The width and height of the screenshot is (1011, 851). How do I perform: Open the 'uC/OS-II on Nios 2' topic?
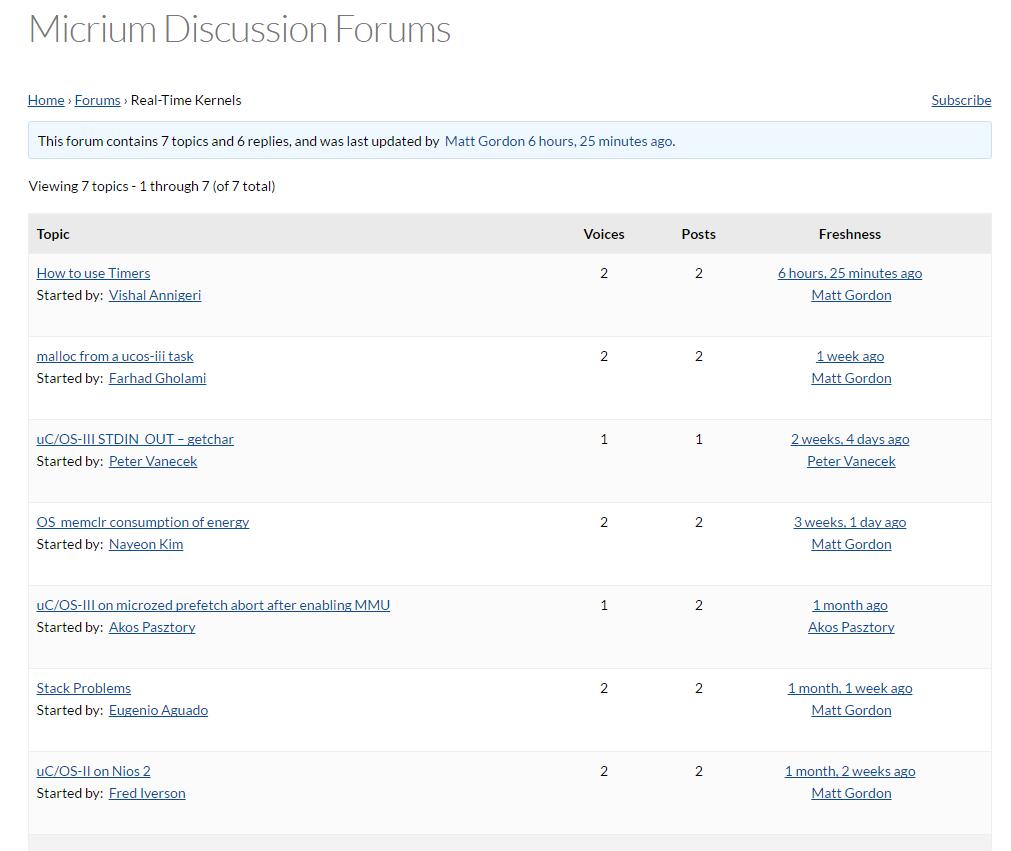point(93,771)
